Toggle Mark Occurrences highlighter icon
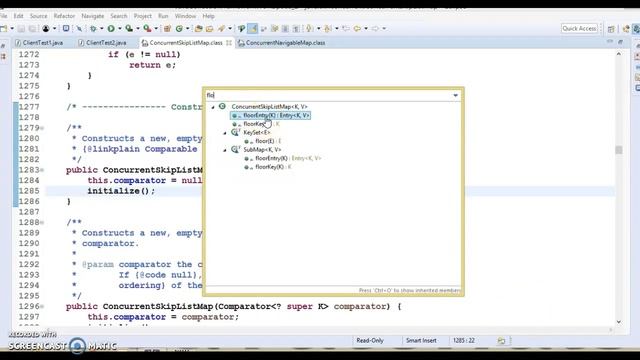640x360 pixels. 253,29
